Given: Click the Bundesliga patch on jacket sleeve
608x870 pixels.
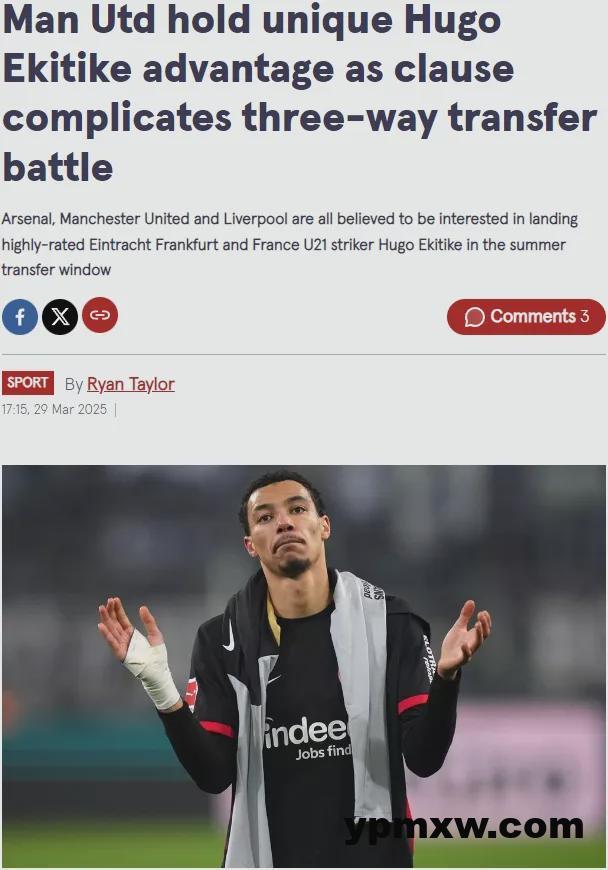Looking at the screenshot, I should coord(191,693).
